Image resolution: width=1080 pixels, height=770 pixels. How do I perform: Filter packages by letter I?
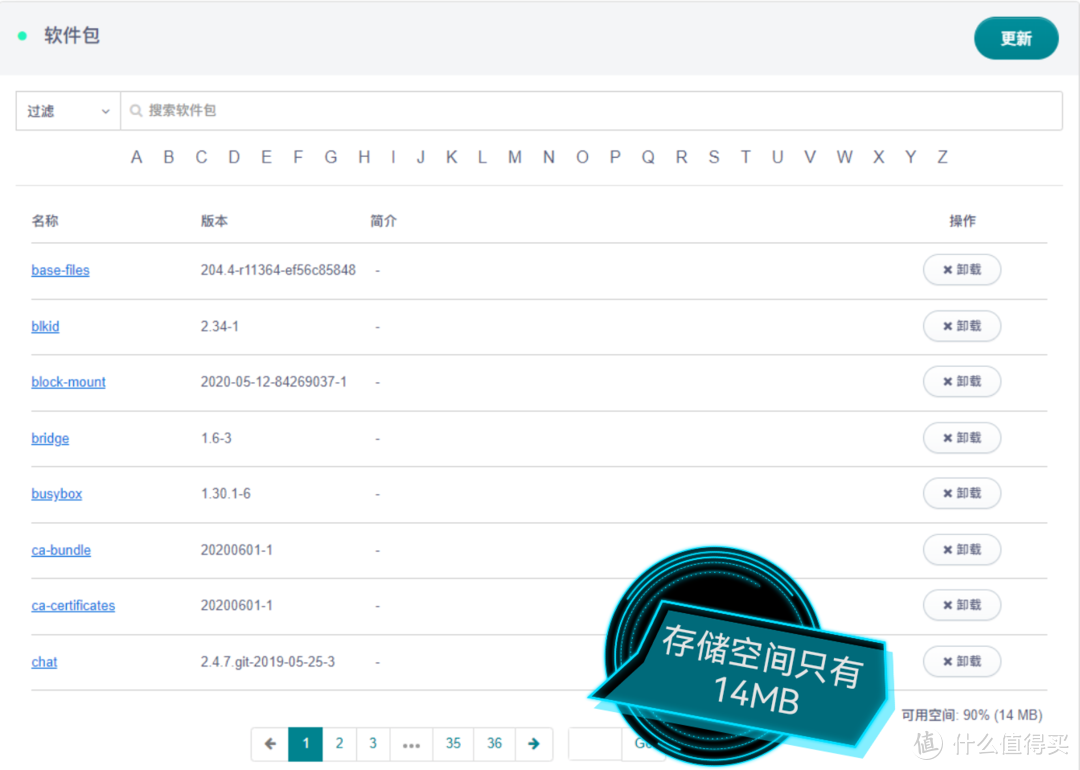tap(393, 157)
